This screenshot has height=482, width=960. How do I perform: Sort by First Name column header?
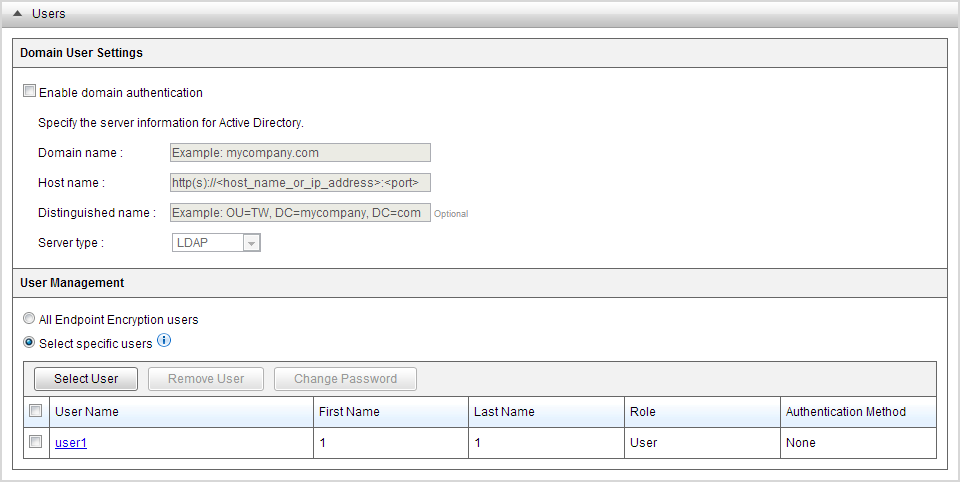349,412
